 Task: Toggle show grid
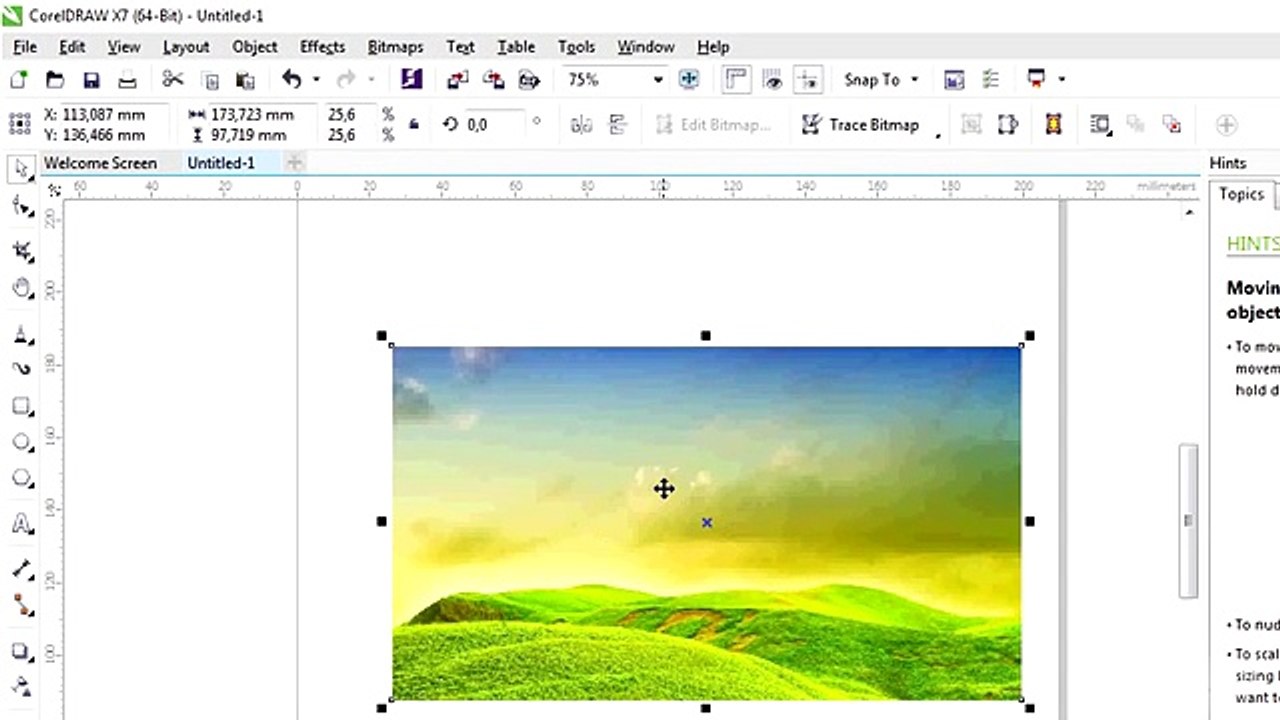772,80
